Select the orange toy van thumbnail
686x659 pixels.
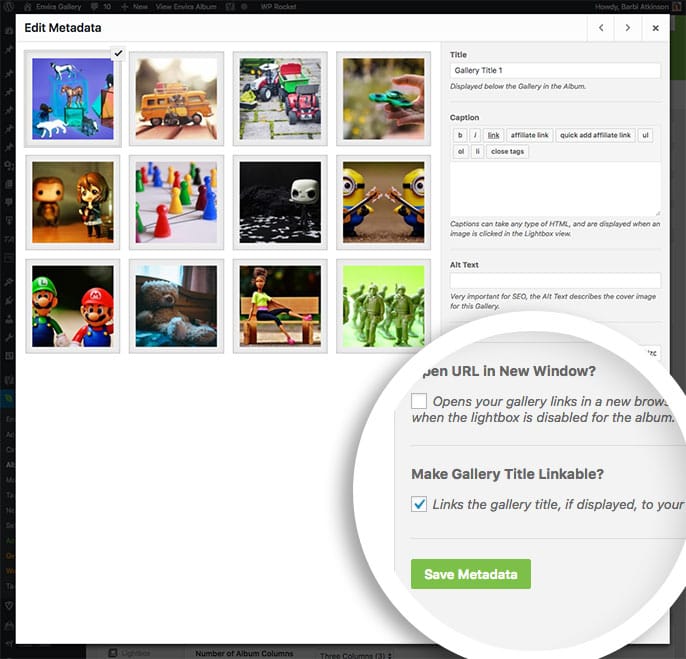pos(176,99)
